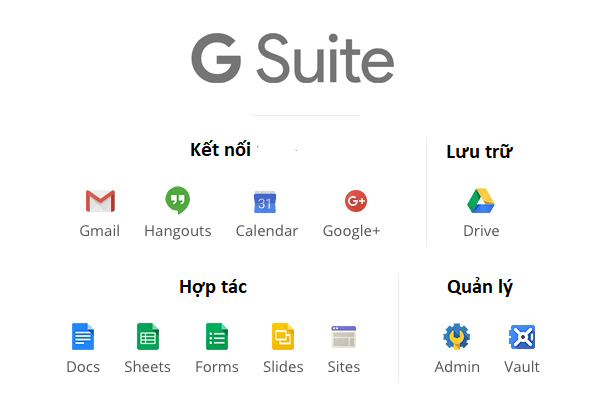Select the Lưu trữ section heading
Viewport: 607px width, 412px height.
[480, 151]
